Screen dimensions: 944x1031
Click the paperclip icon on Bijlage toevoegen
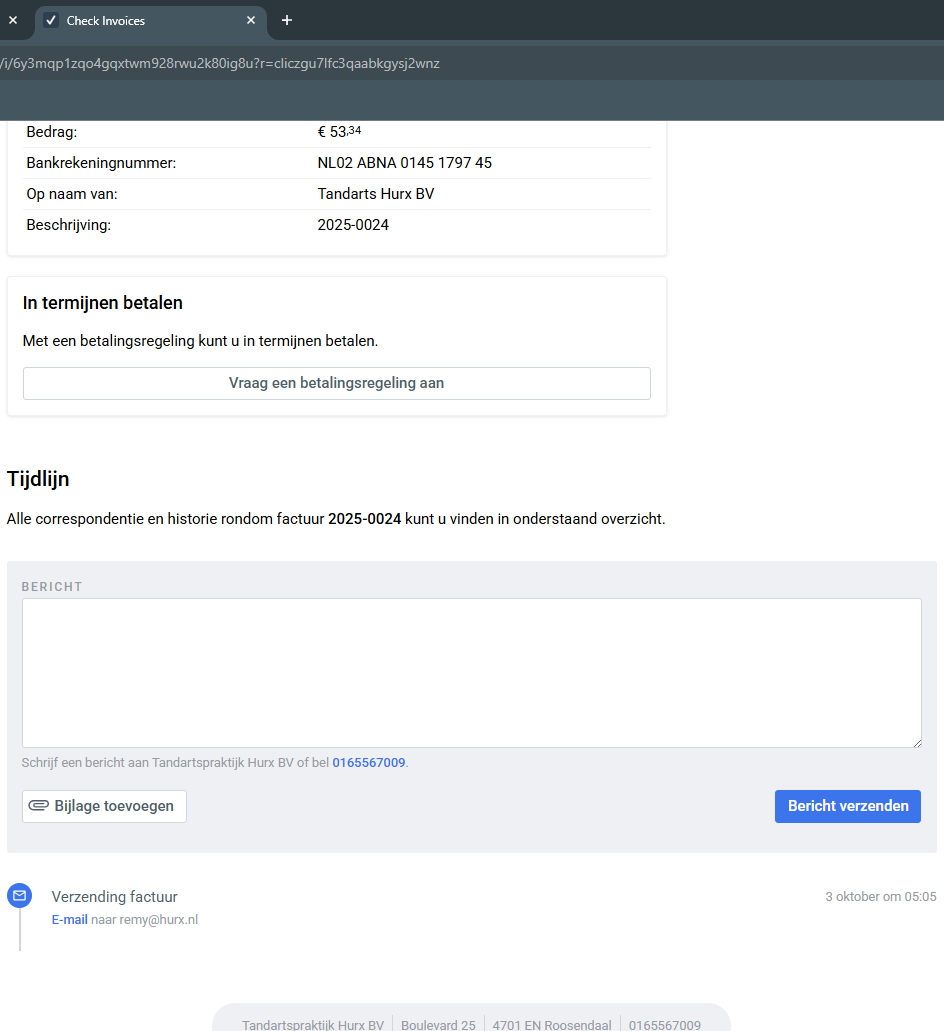[x=39, y=806]
